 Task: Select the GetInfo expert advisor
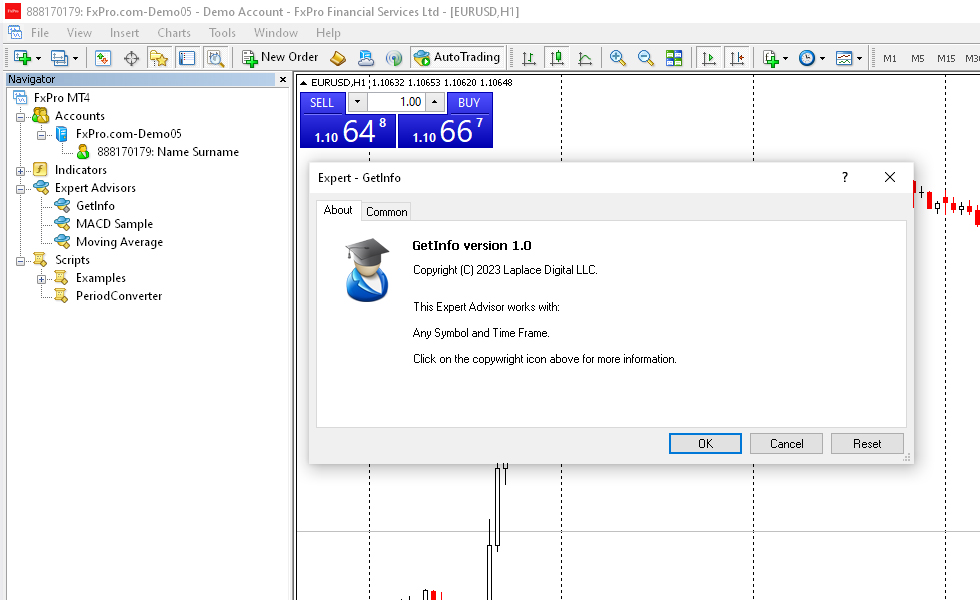click(95, 206)
